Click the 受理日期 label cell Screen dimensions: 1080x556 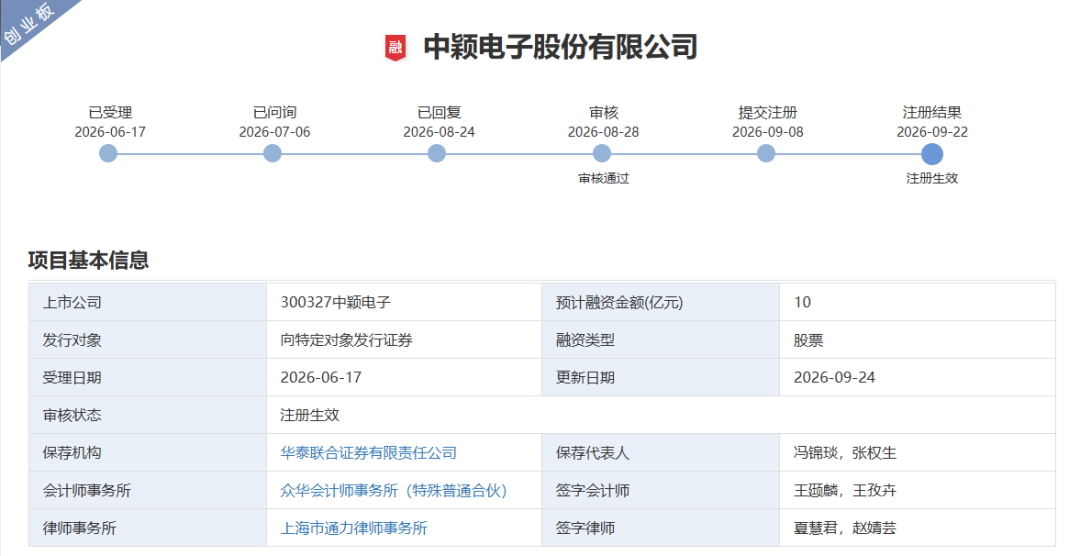click(x=147, y=378)
